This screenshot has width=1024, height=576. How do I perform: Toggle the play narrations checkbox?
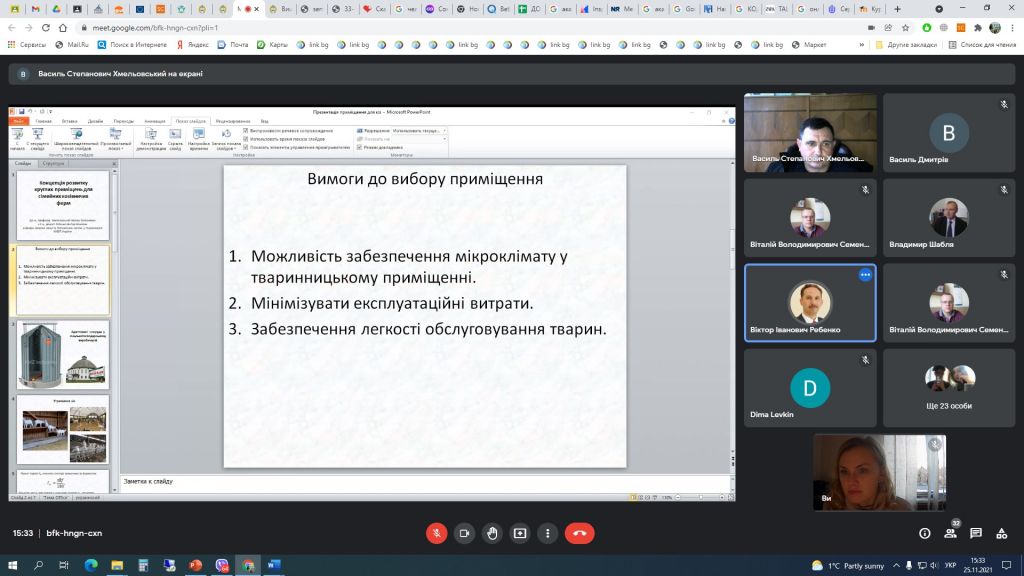246,131
